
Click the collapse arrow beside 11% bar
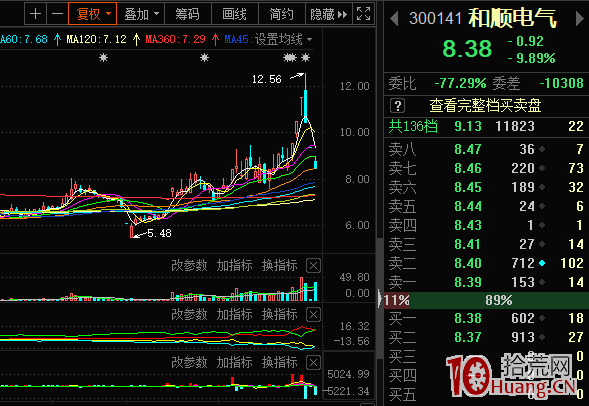coord(379,300)
